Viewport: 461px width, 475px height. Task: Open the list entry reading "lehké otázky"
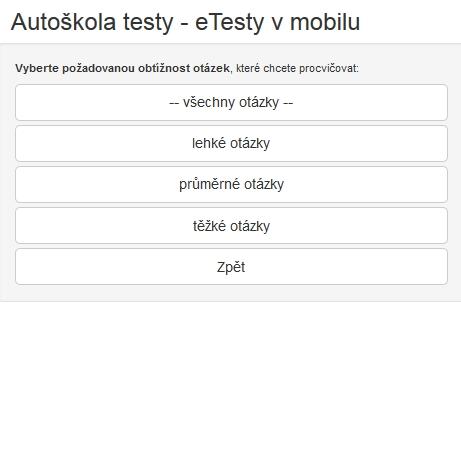point(231,143)
